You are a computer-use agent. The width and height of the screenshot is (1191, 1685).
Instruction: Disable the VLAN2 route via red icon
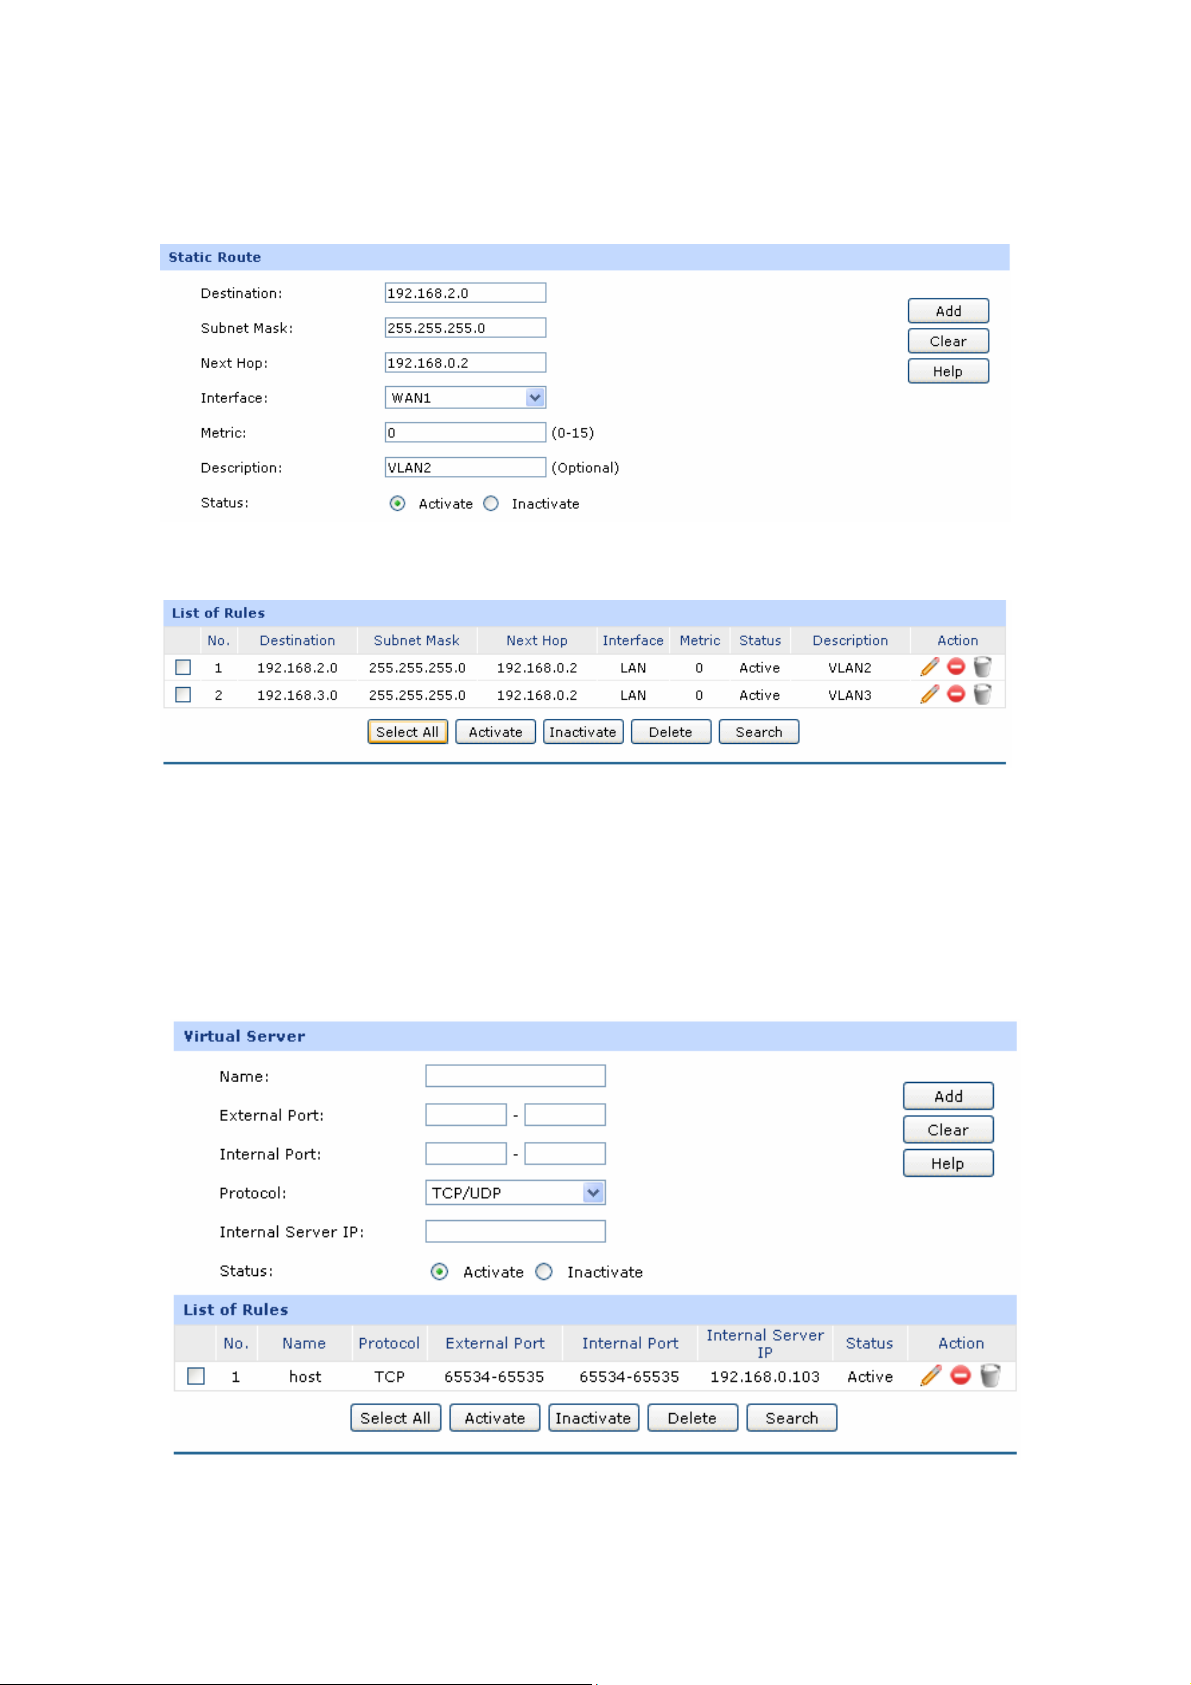(x=956, y=667)
